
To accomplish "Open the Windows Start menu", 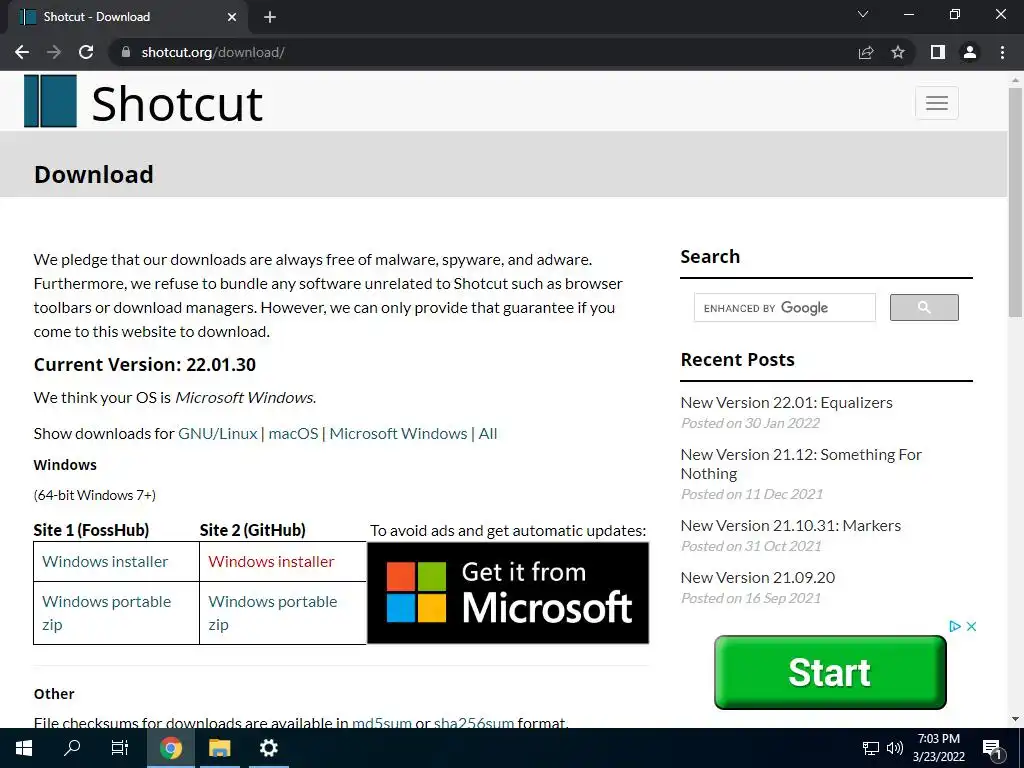I will [24, 748].
